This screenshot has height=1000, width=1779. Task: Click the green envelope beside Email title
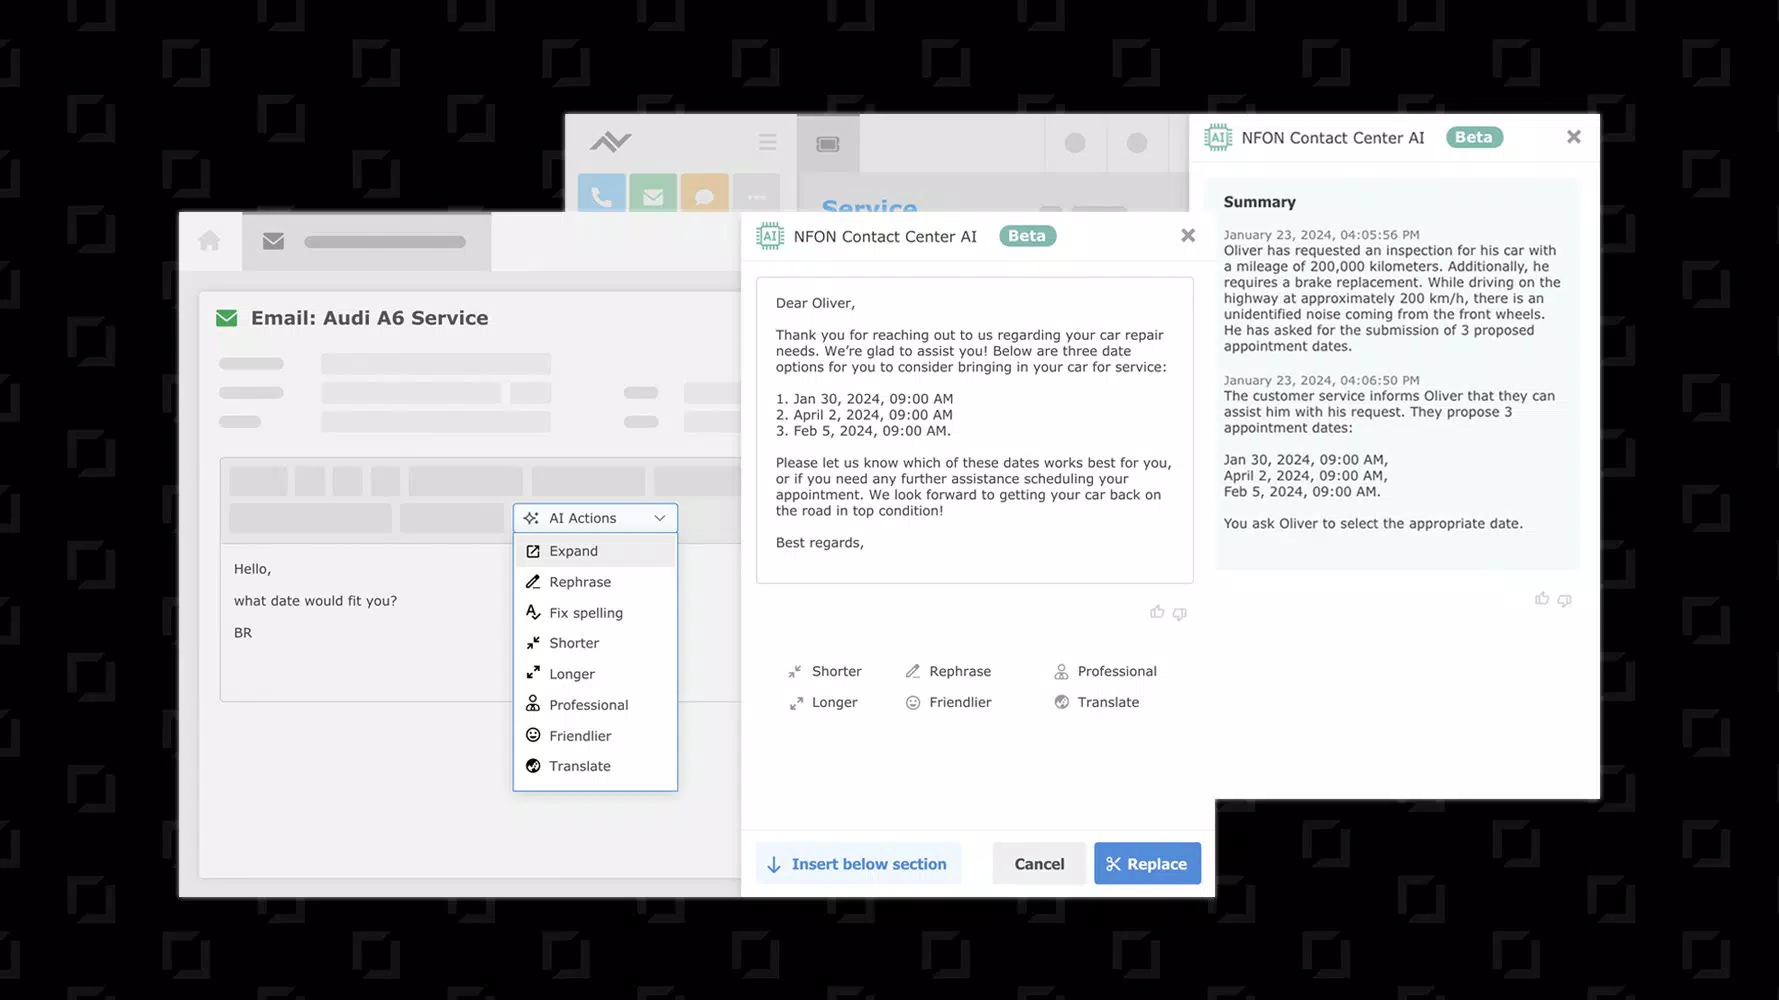coord(227,318)
